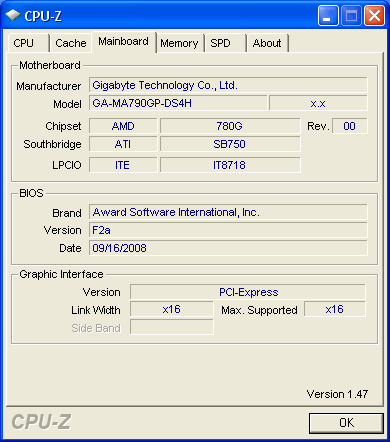Click the Manufacturer field showing Gigabyte Technology

228,85
